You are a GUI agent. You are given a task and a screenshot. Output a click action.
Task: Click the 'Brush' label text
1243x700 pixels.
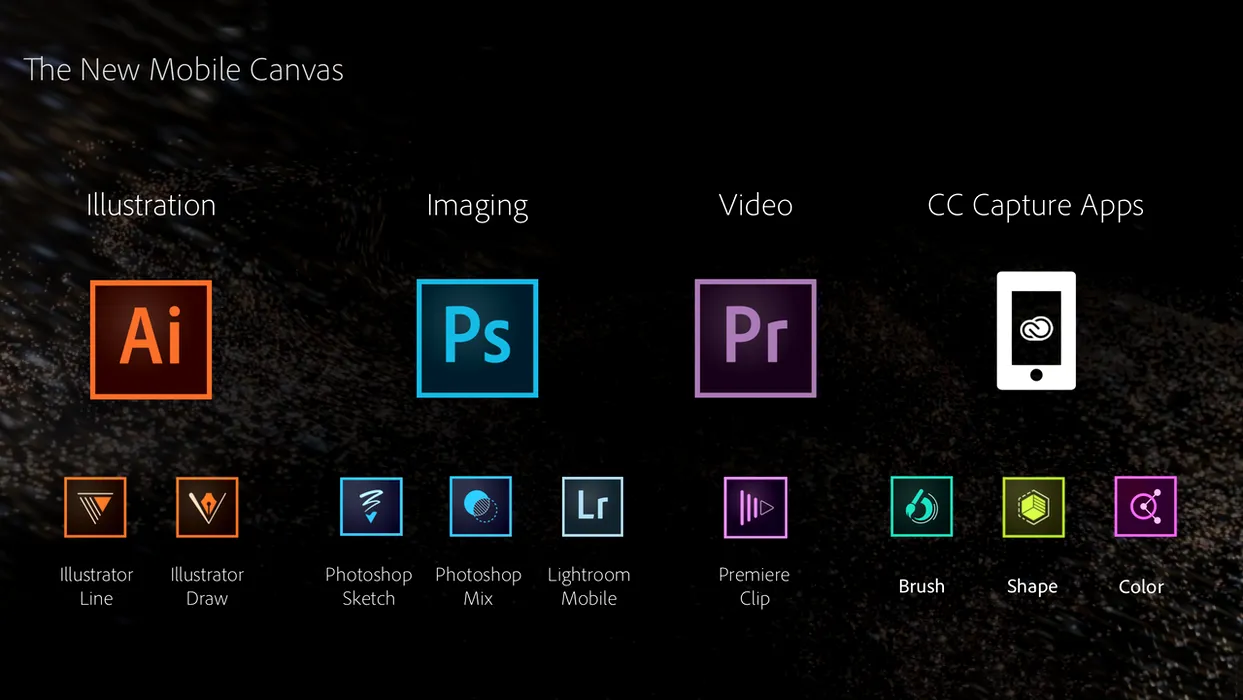click(x=921, y=587)
